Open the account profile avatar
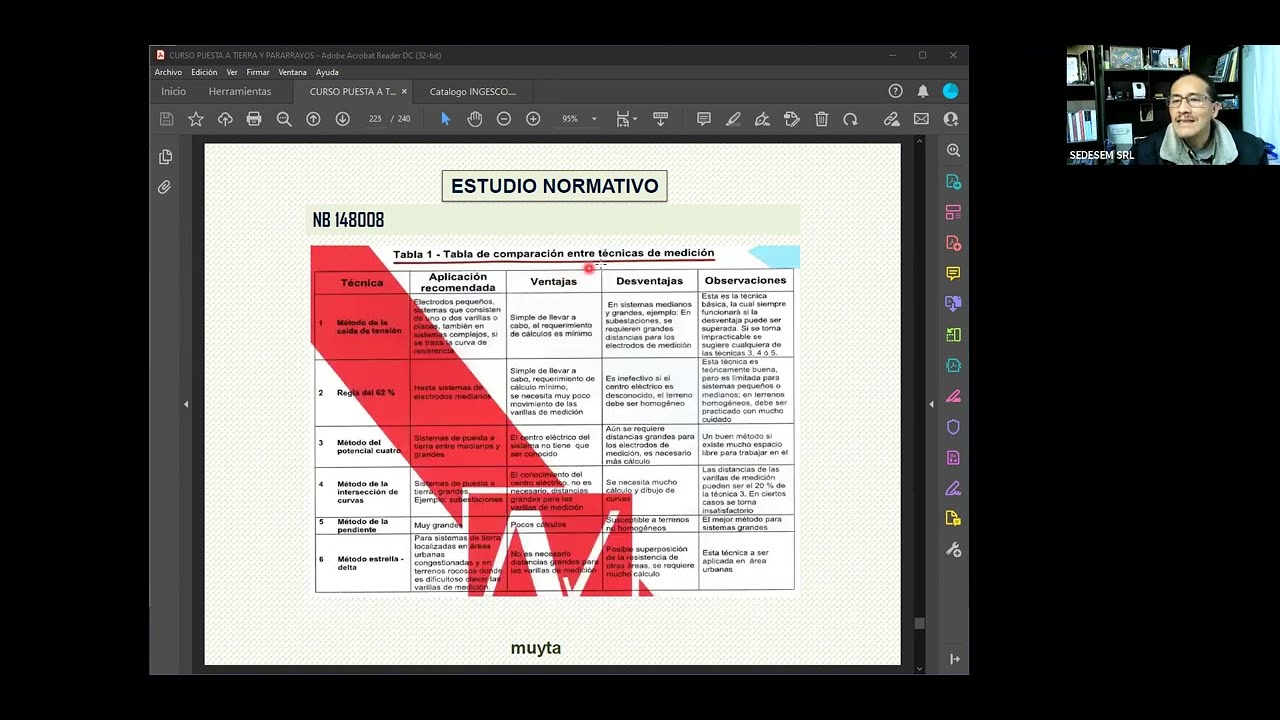 pos(950,91)
